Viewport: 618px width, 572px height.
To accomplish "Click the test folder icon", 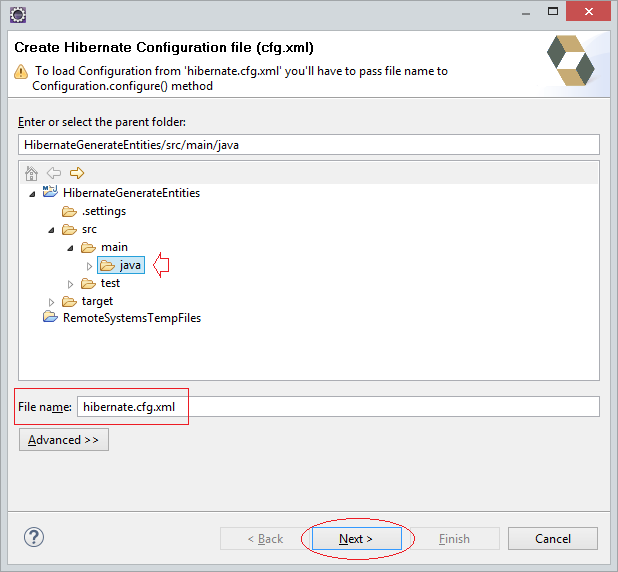I will pyautogui.click(x=88, y=283).
